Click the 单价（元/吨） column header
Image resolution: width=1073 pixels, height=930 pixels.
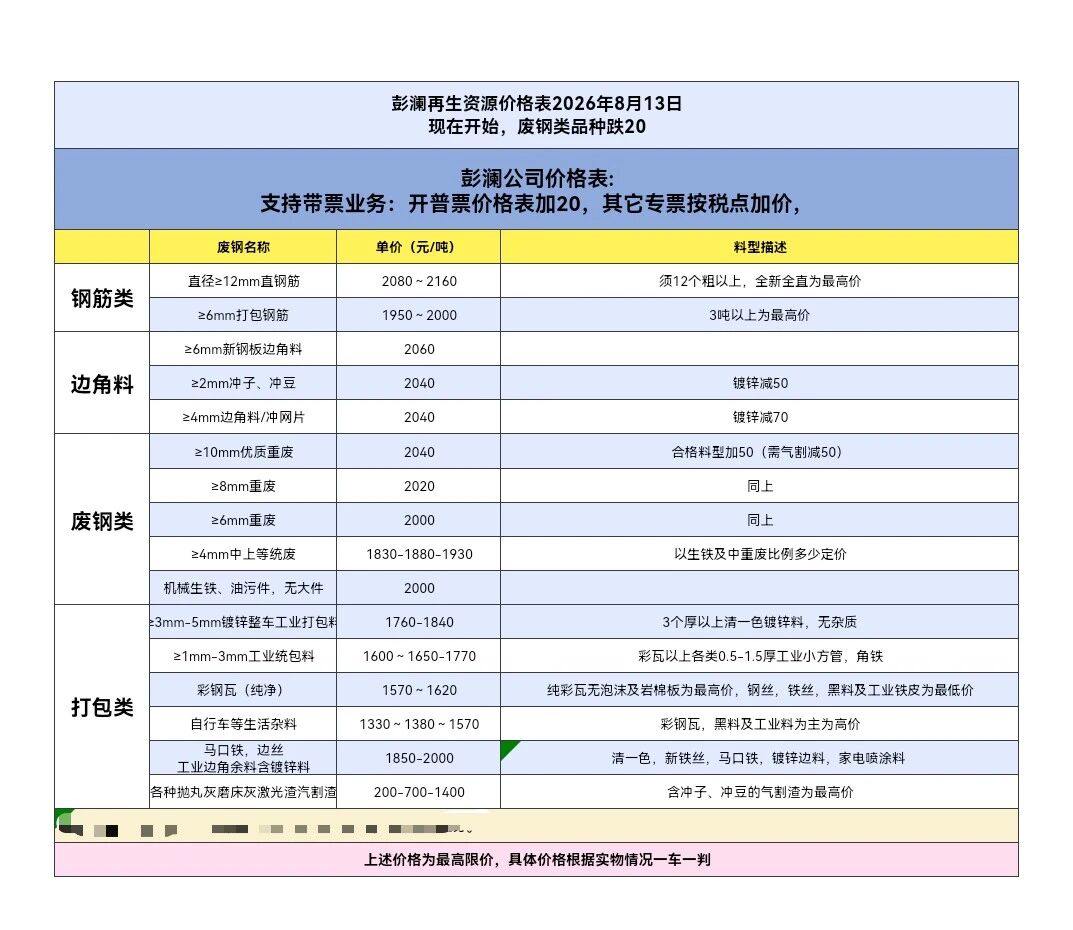418,247
